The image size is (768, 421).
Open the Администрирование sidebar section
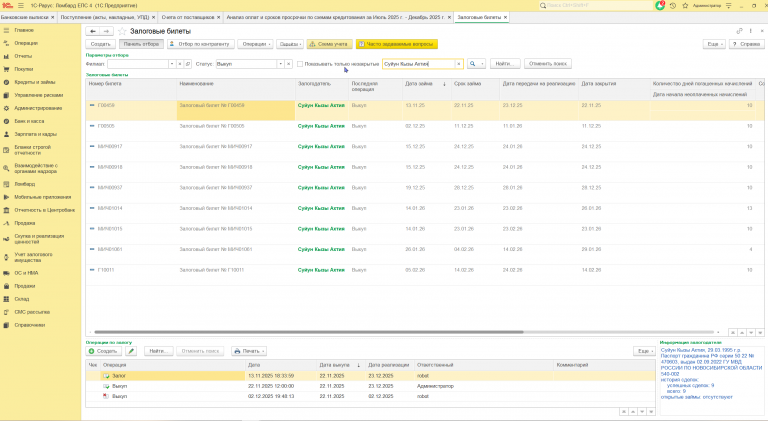pos(37,107)
